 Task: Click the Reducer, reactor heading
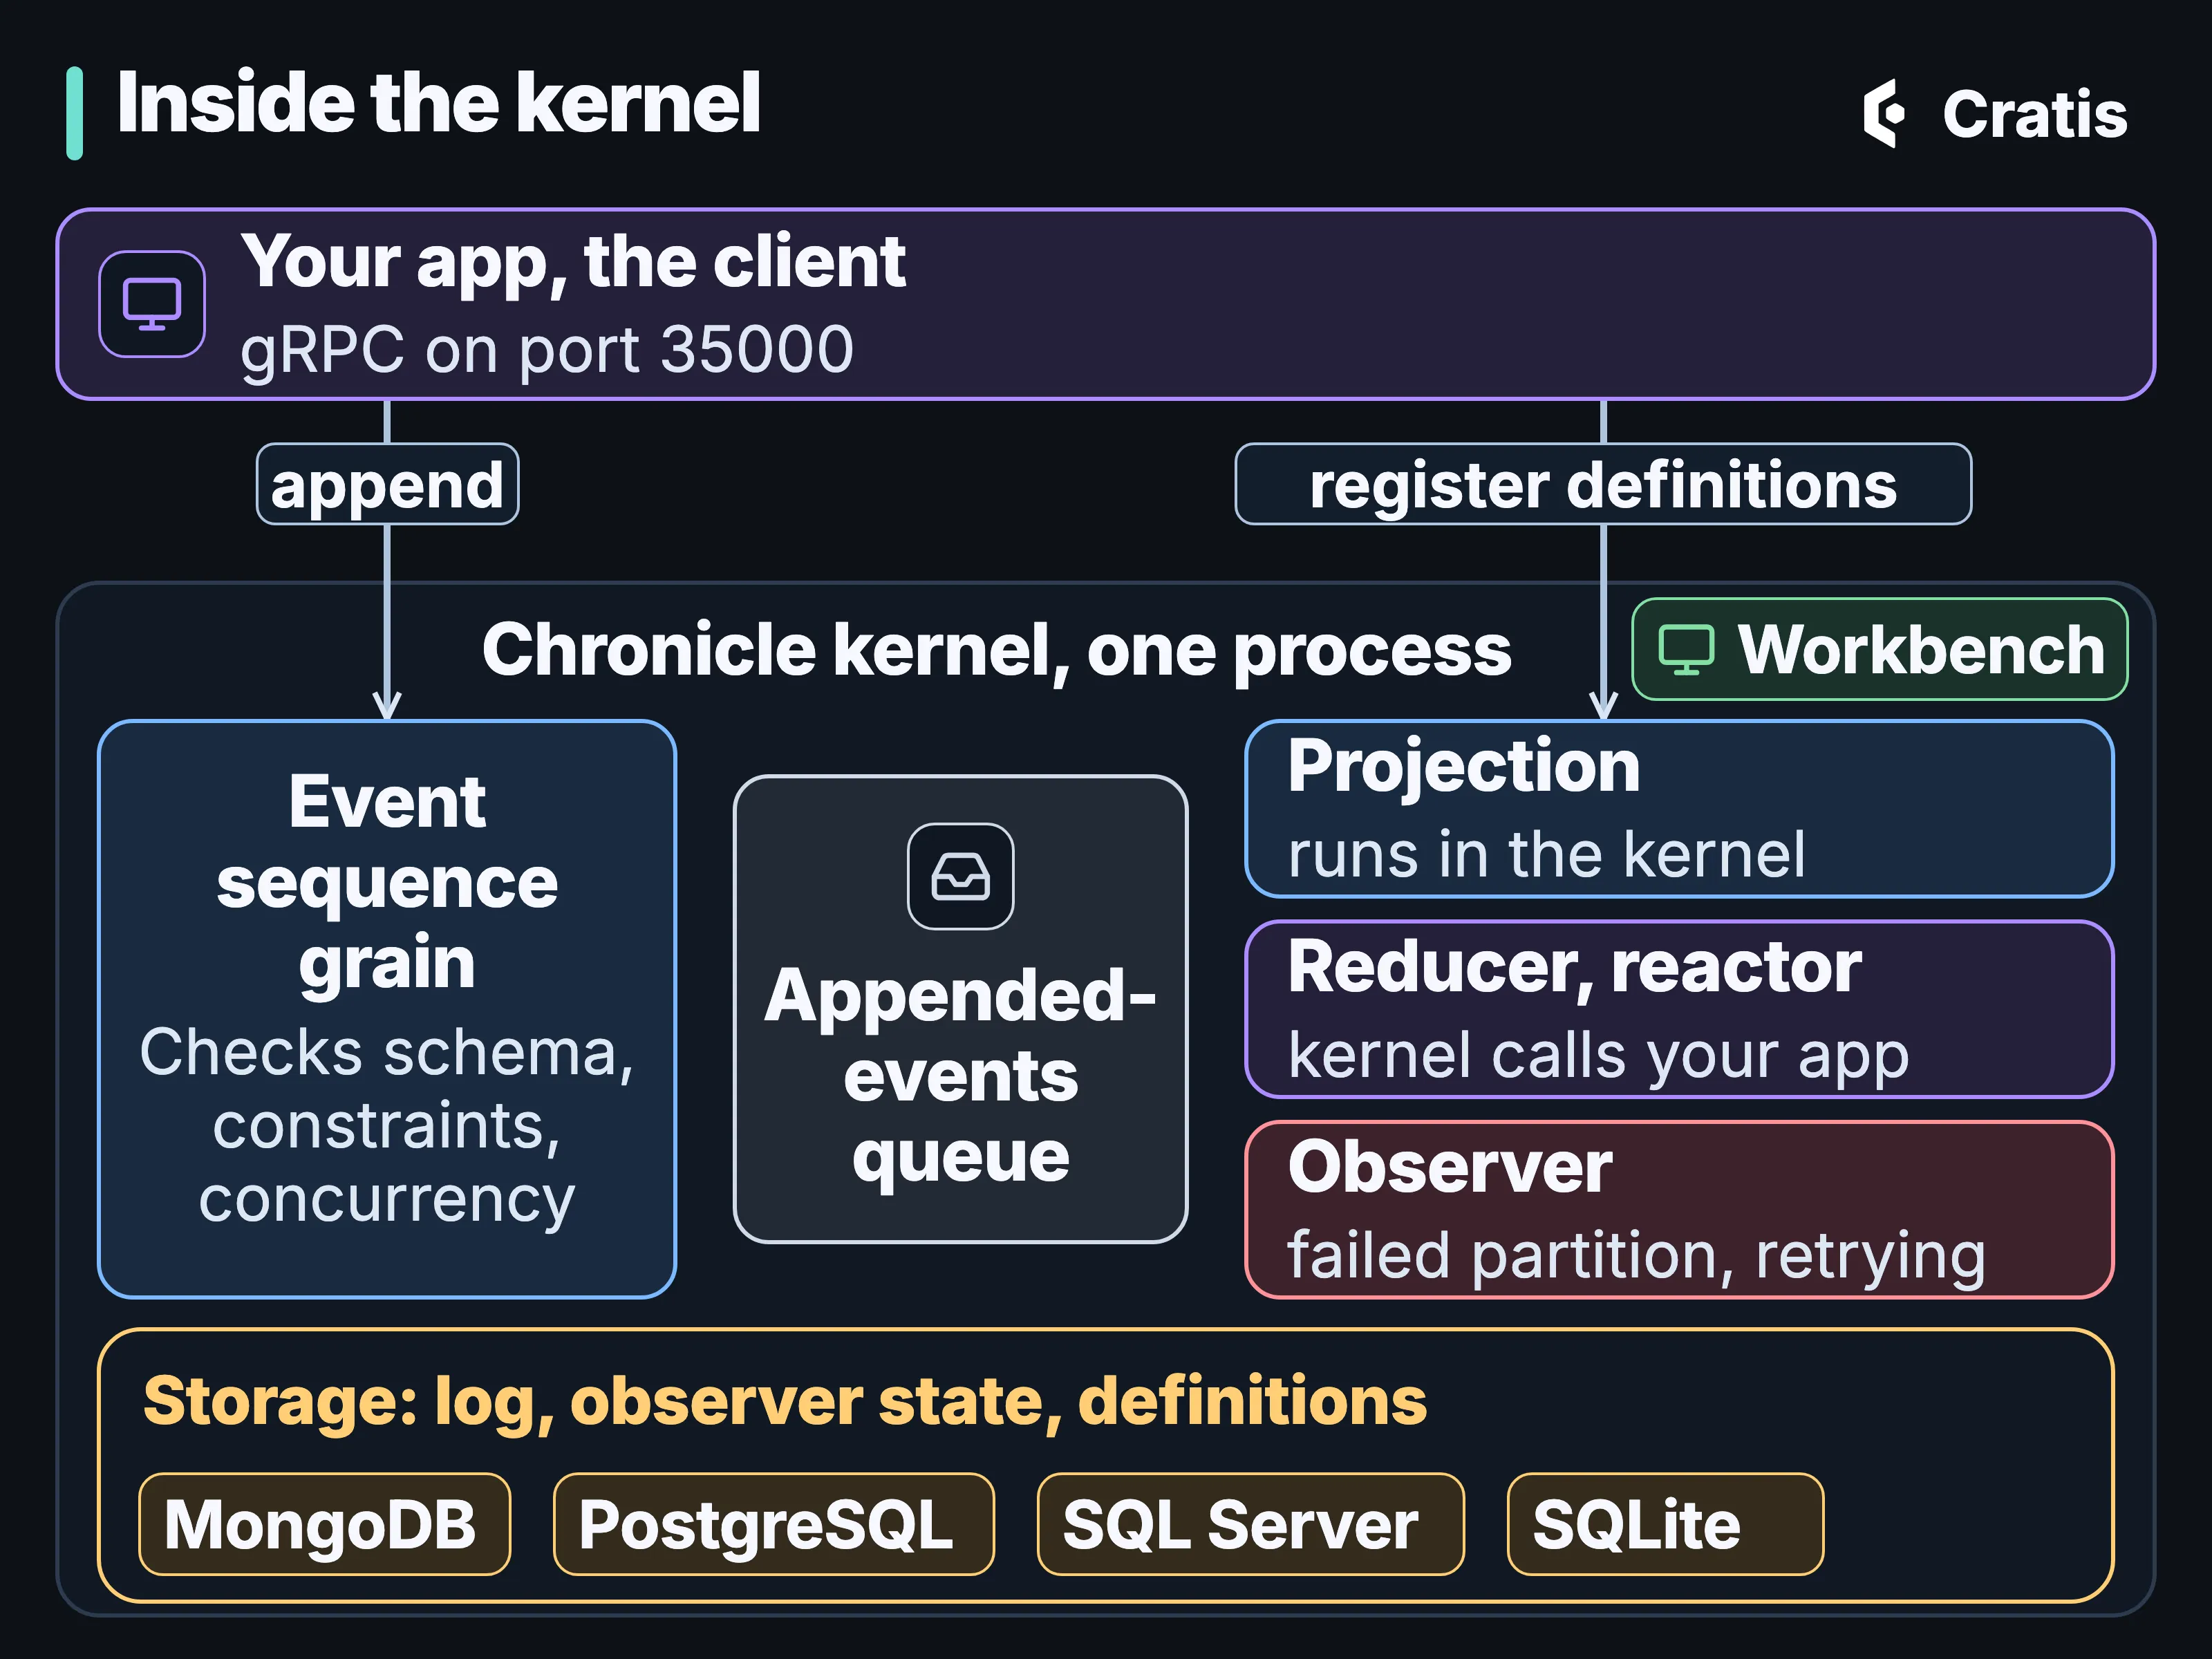pos(1574,967)
